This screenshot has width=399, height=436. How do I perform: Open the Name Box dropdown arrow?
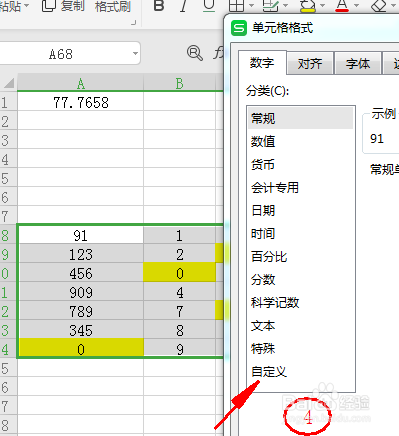point(135,53)
